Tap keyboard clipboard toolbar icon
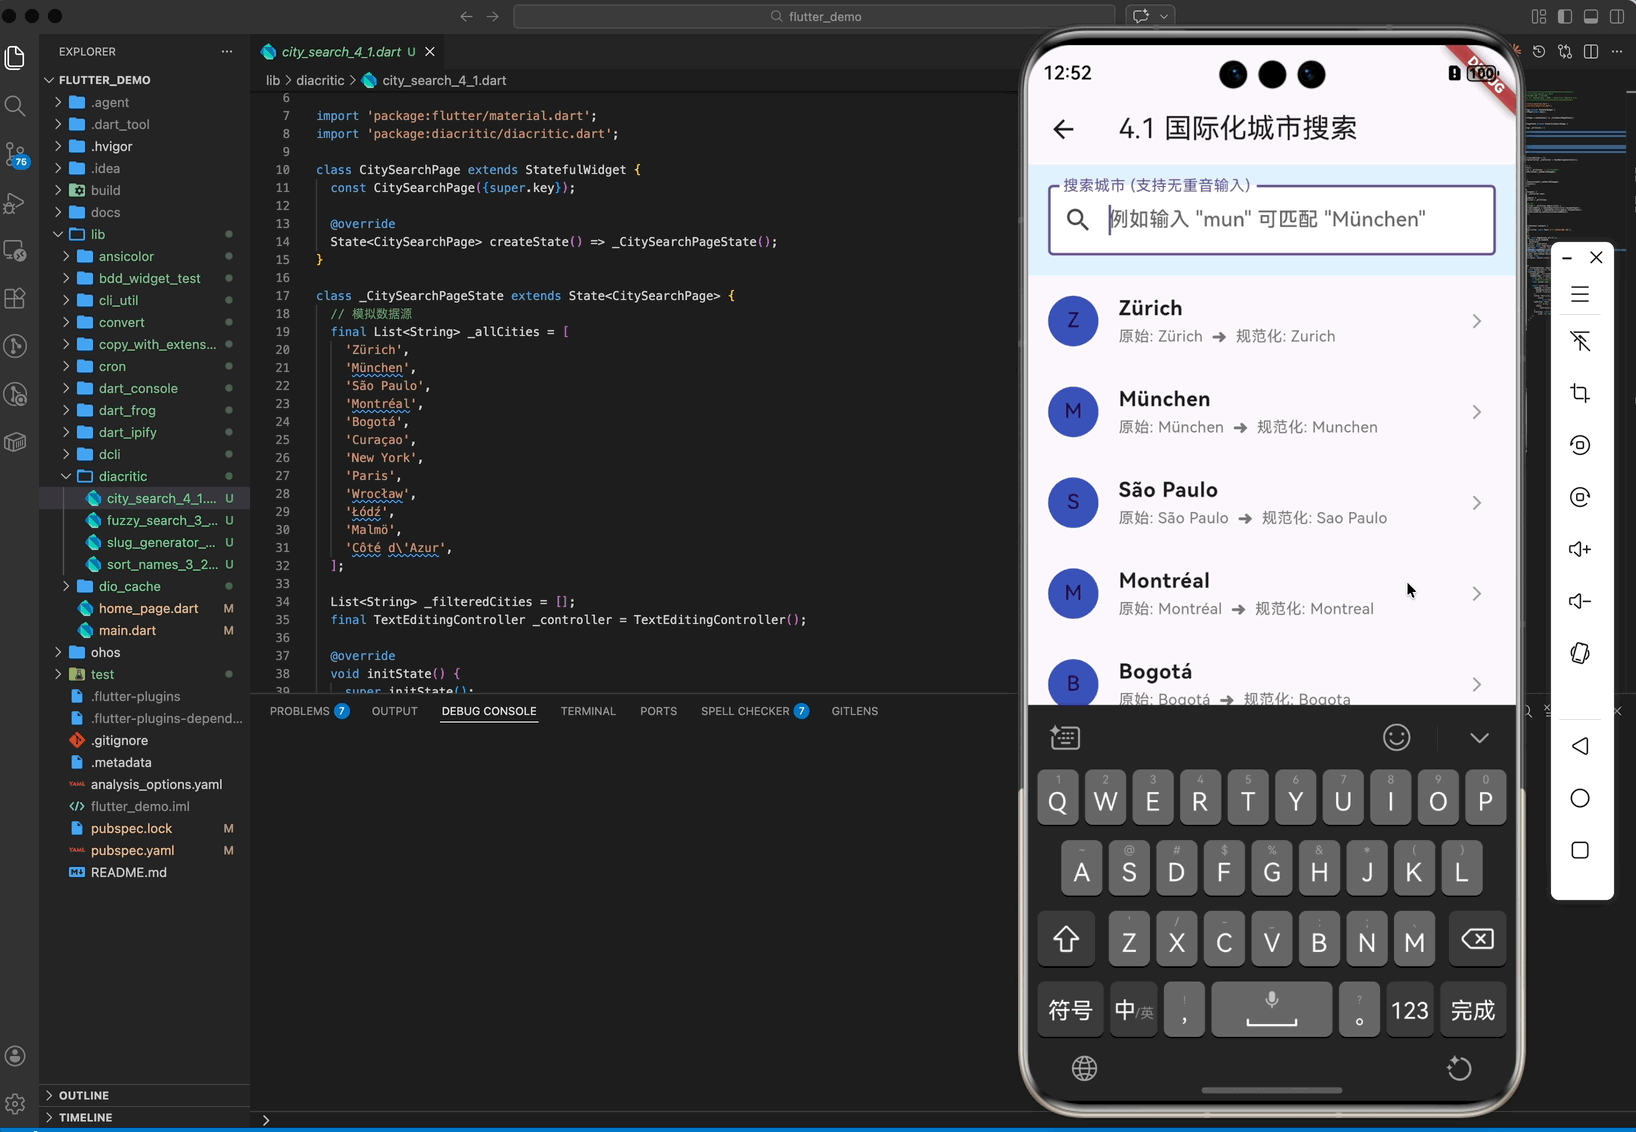 (x=1065, y=737)
